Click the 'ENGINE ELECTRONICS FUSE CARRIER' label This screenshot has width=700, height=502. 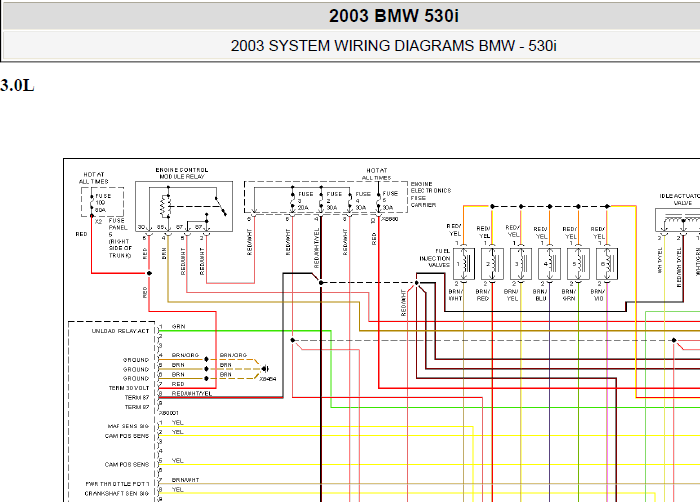[x=431, y=194]
